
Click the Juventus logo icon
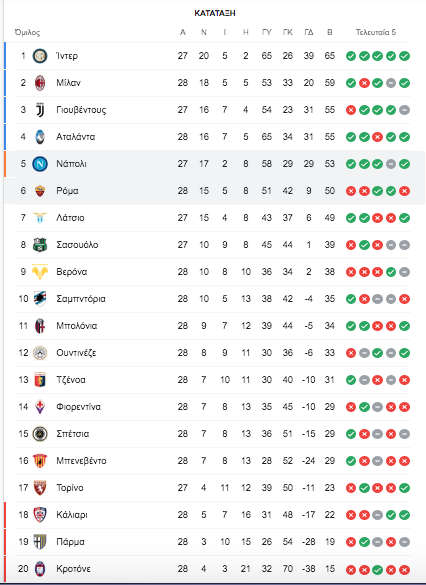click(x=40, y=110)
